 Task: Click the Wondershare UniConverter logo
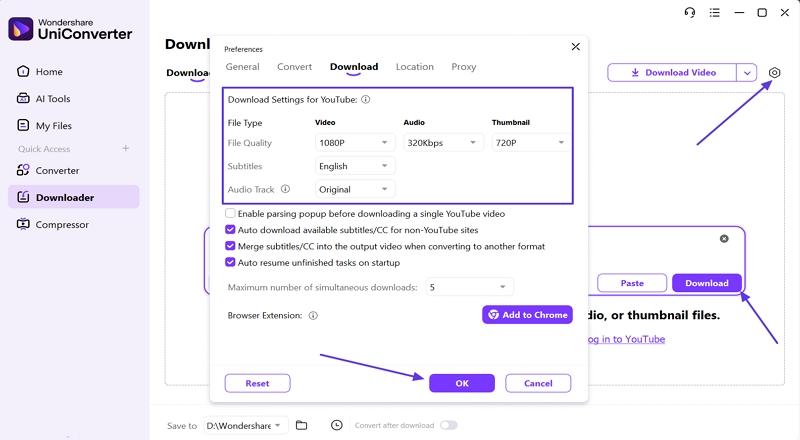point(70,29)
